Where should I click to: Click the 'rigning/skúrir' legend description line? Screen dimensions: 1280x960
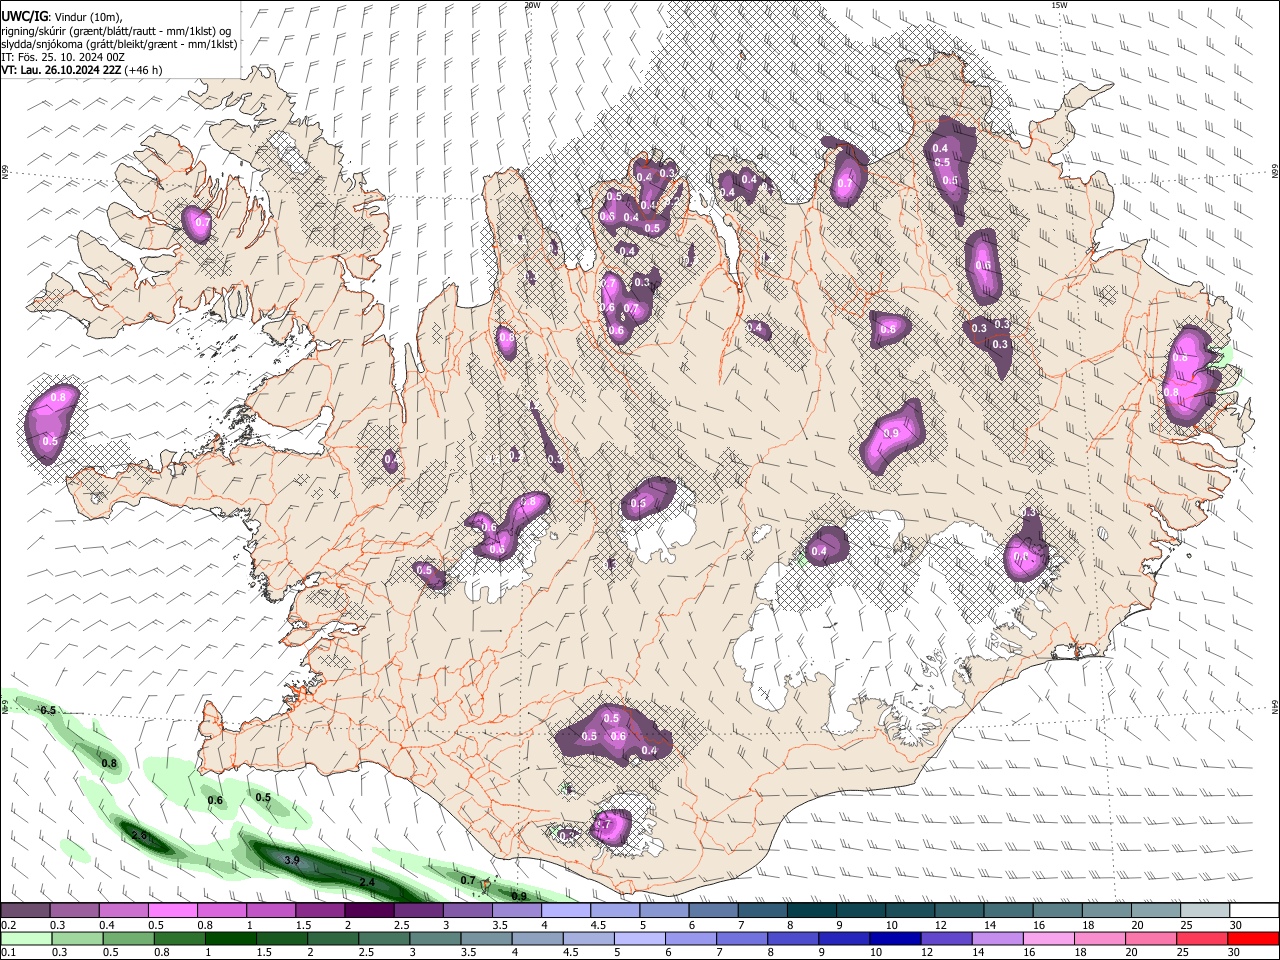(116, 31)
